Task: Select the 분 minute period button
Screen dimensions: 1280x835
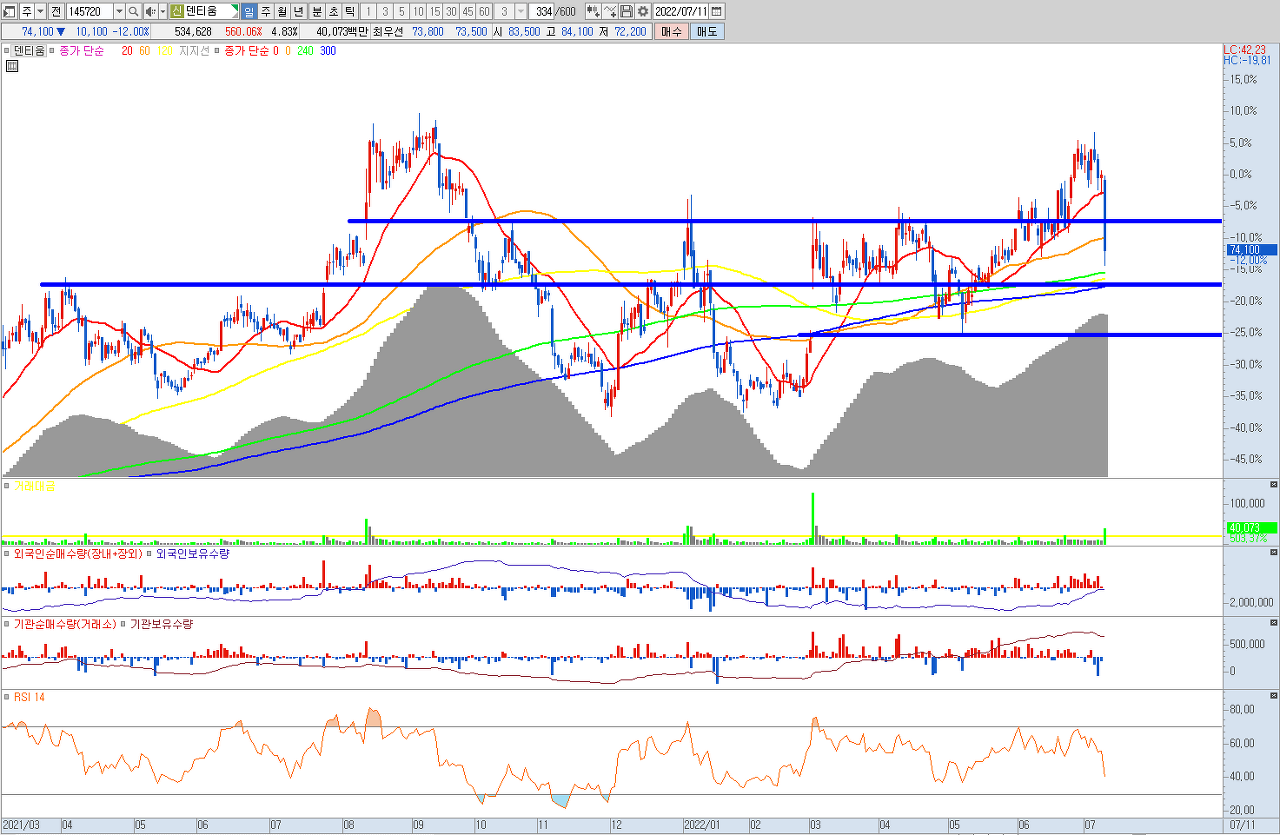Action: point(317,11)
